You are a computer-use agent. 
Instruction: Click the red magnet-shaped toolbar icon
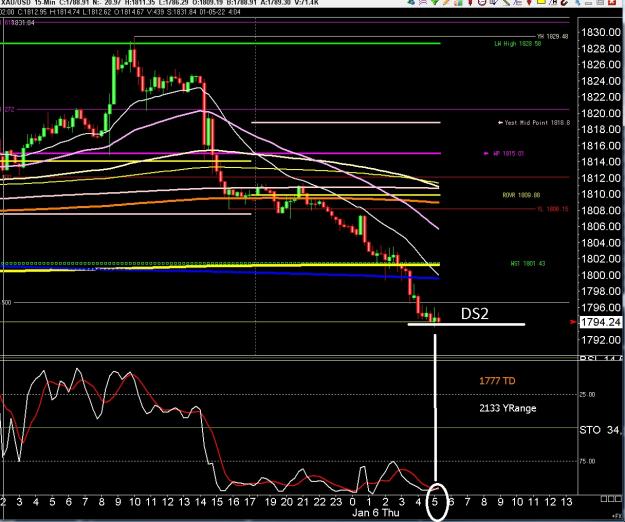564,2
